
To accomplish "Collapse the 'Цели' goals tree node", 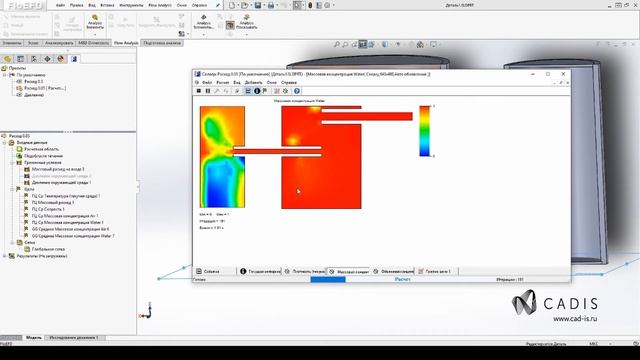I will point(12,189).
